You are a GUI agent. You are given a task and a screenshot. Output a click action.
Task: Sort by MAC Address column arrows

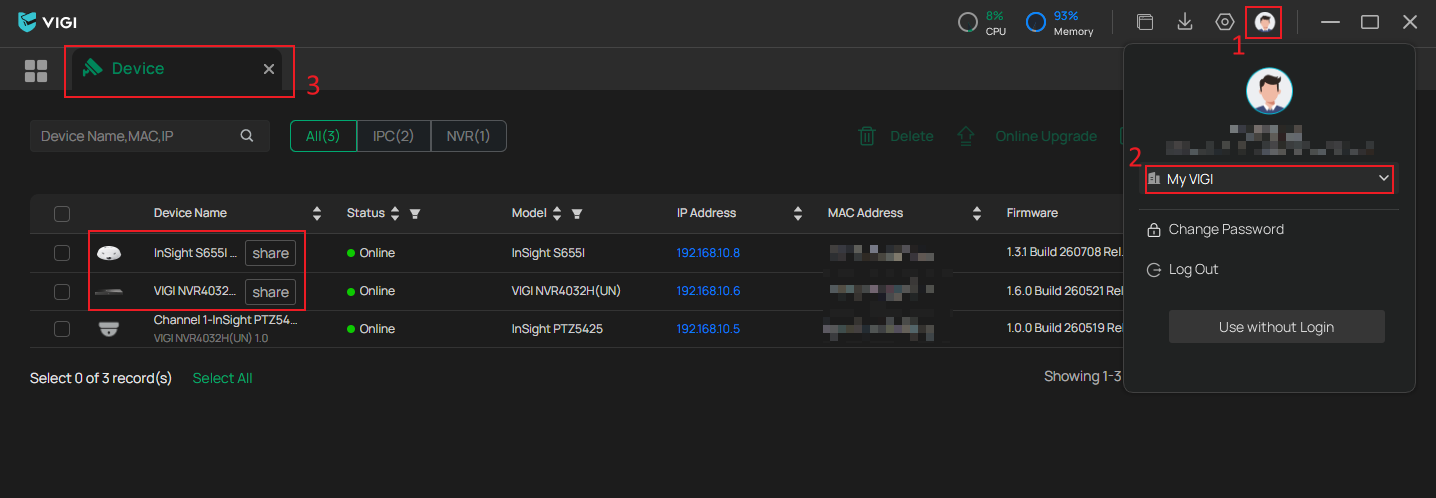click(x=977, y=213)
